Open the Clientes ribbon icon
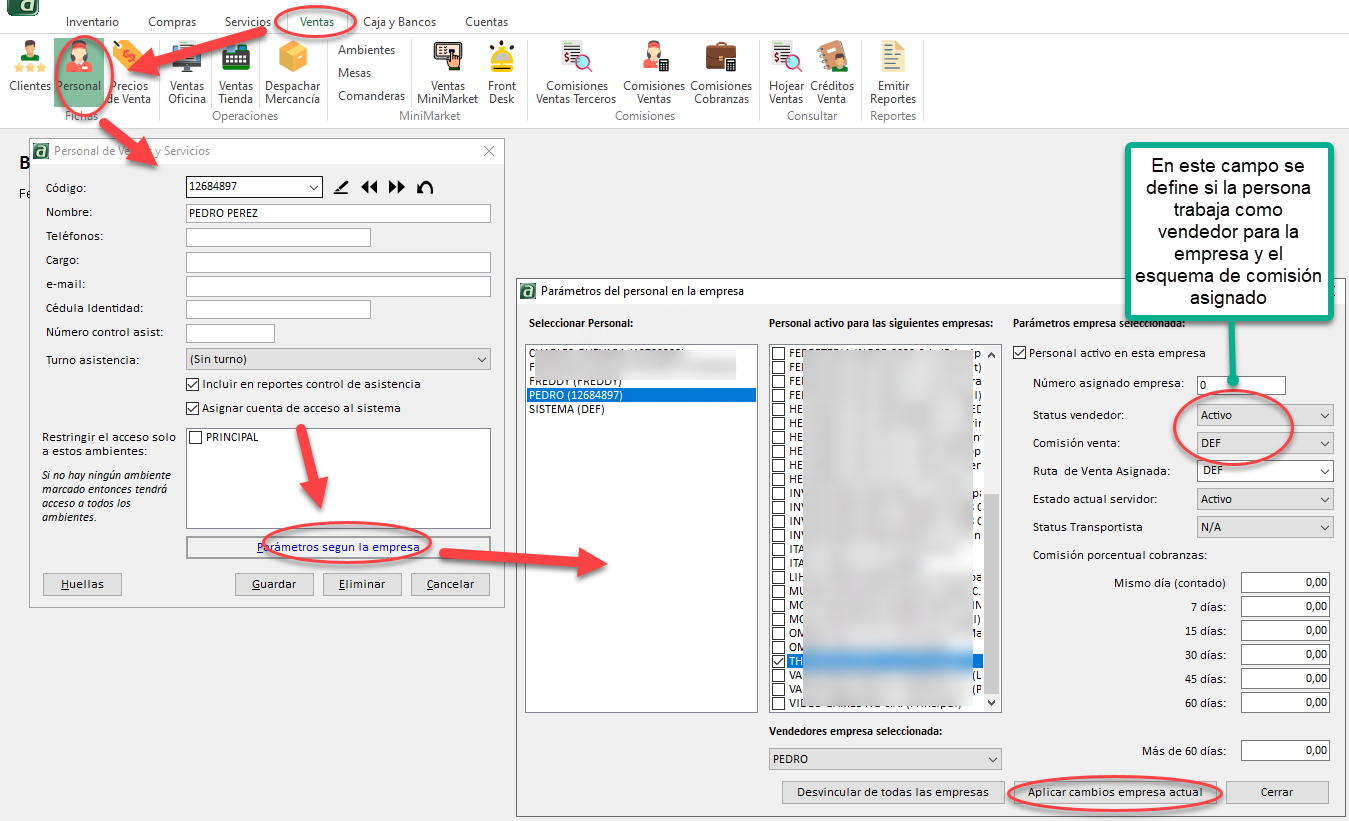 point(30,70)
